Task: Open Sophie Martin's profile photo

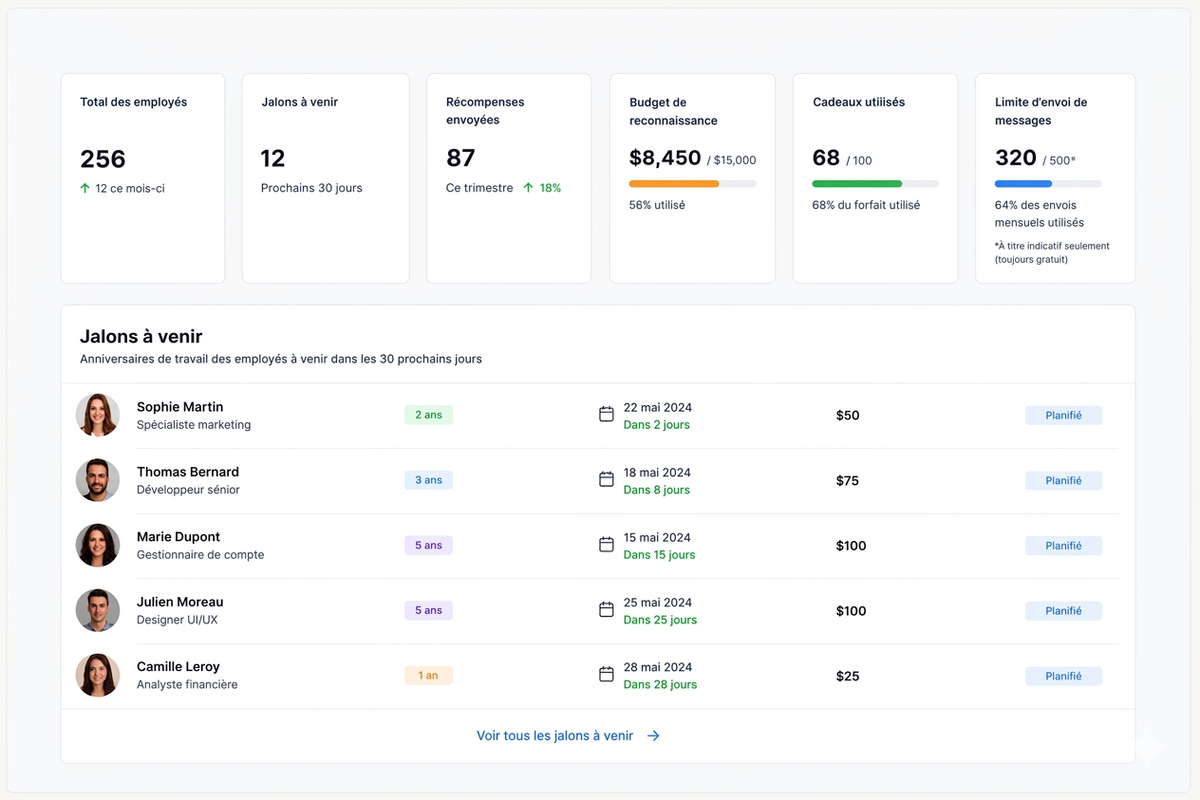Action: [98, 415]
